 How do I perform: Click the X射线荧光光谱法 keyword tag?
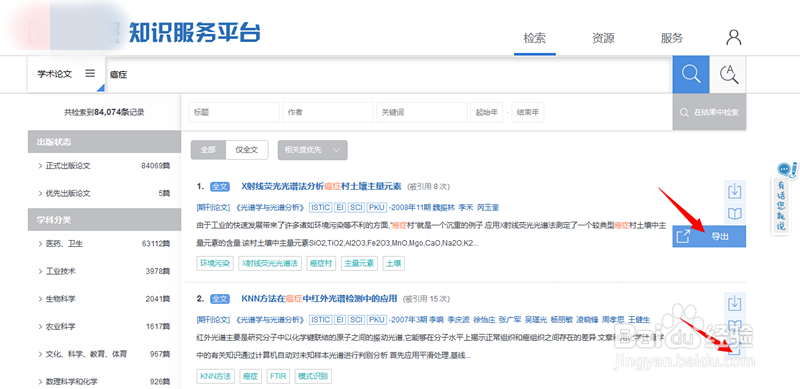pyautogui.click(x=270, y=263)
